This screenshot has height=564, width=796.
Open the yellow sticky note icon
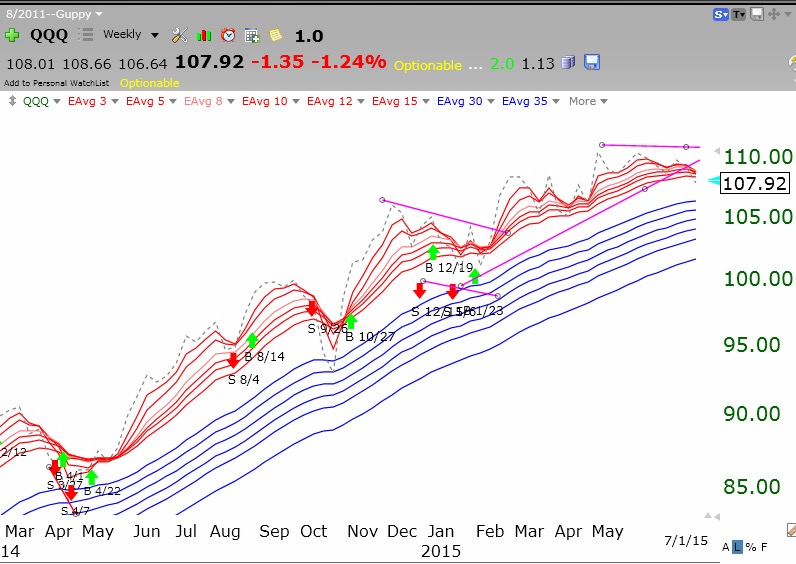tap(276, 35)
